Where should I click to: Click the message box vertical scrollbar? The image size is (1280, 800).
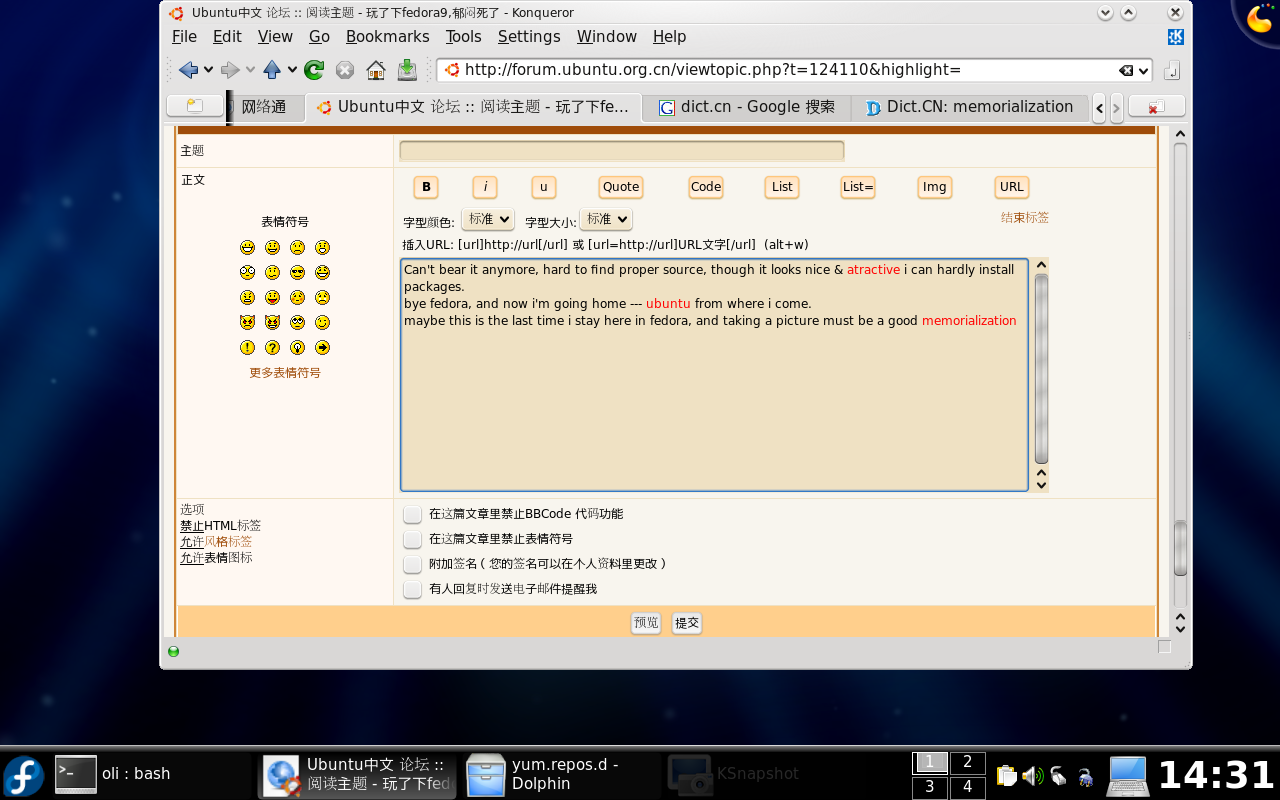[1041, 375]
